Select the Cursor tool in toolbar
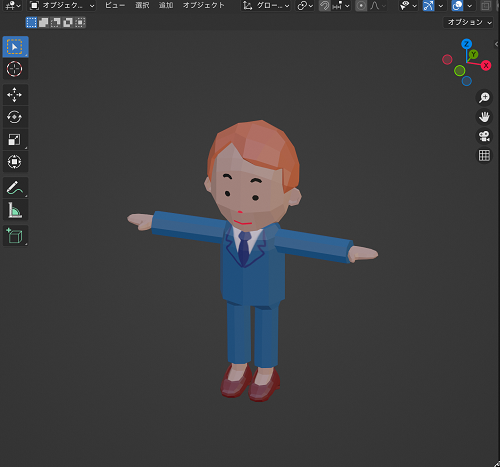 [15, 69]
